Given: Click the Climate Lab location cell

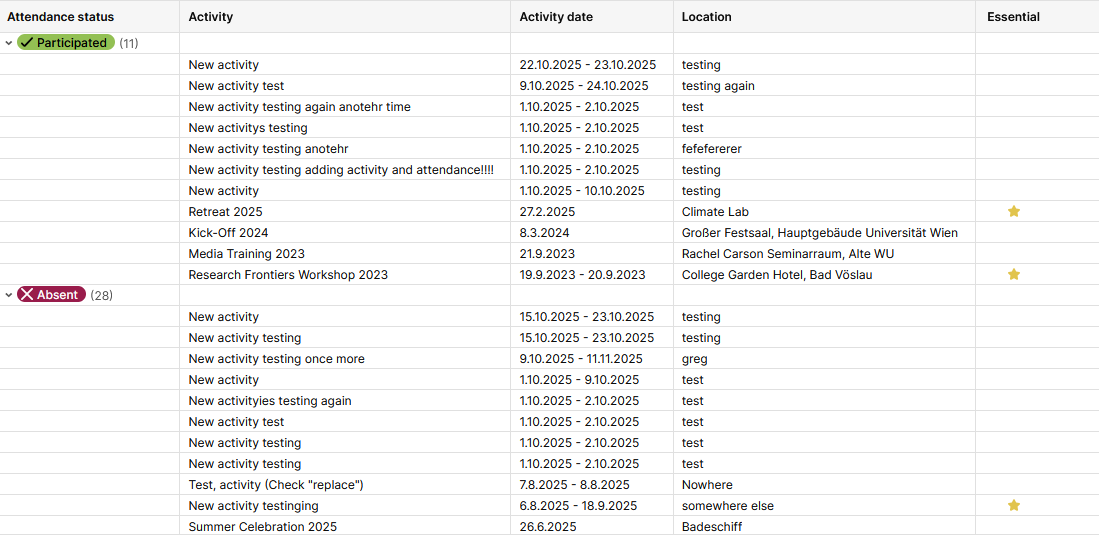Looking at the screenshot, I should coord(715,212).
